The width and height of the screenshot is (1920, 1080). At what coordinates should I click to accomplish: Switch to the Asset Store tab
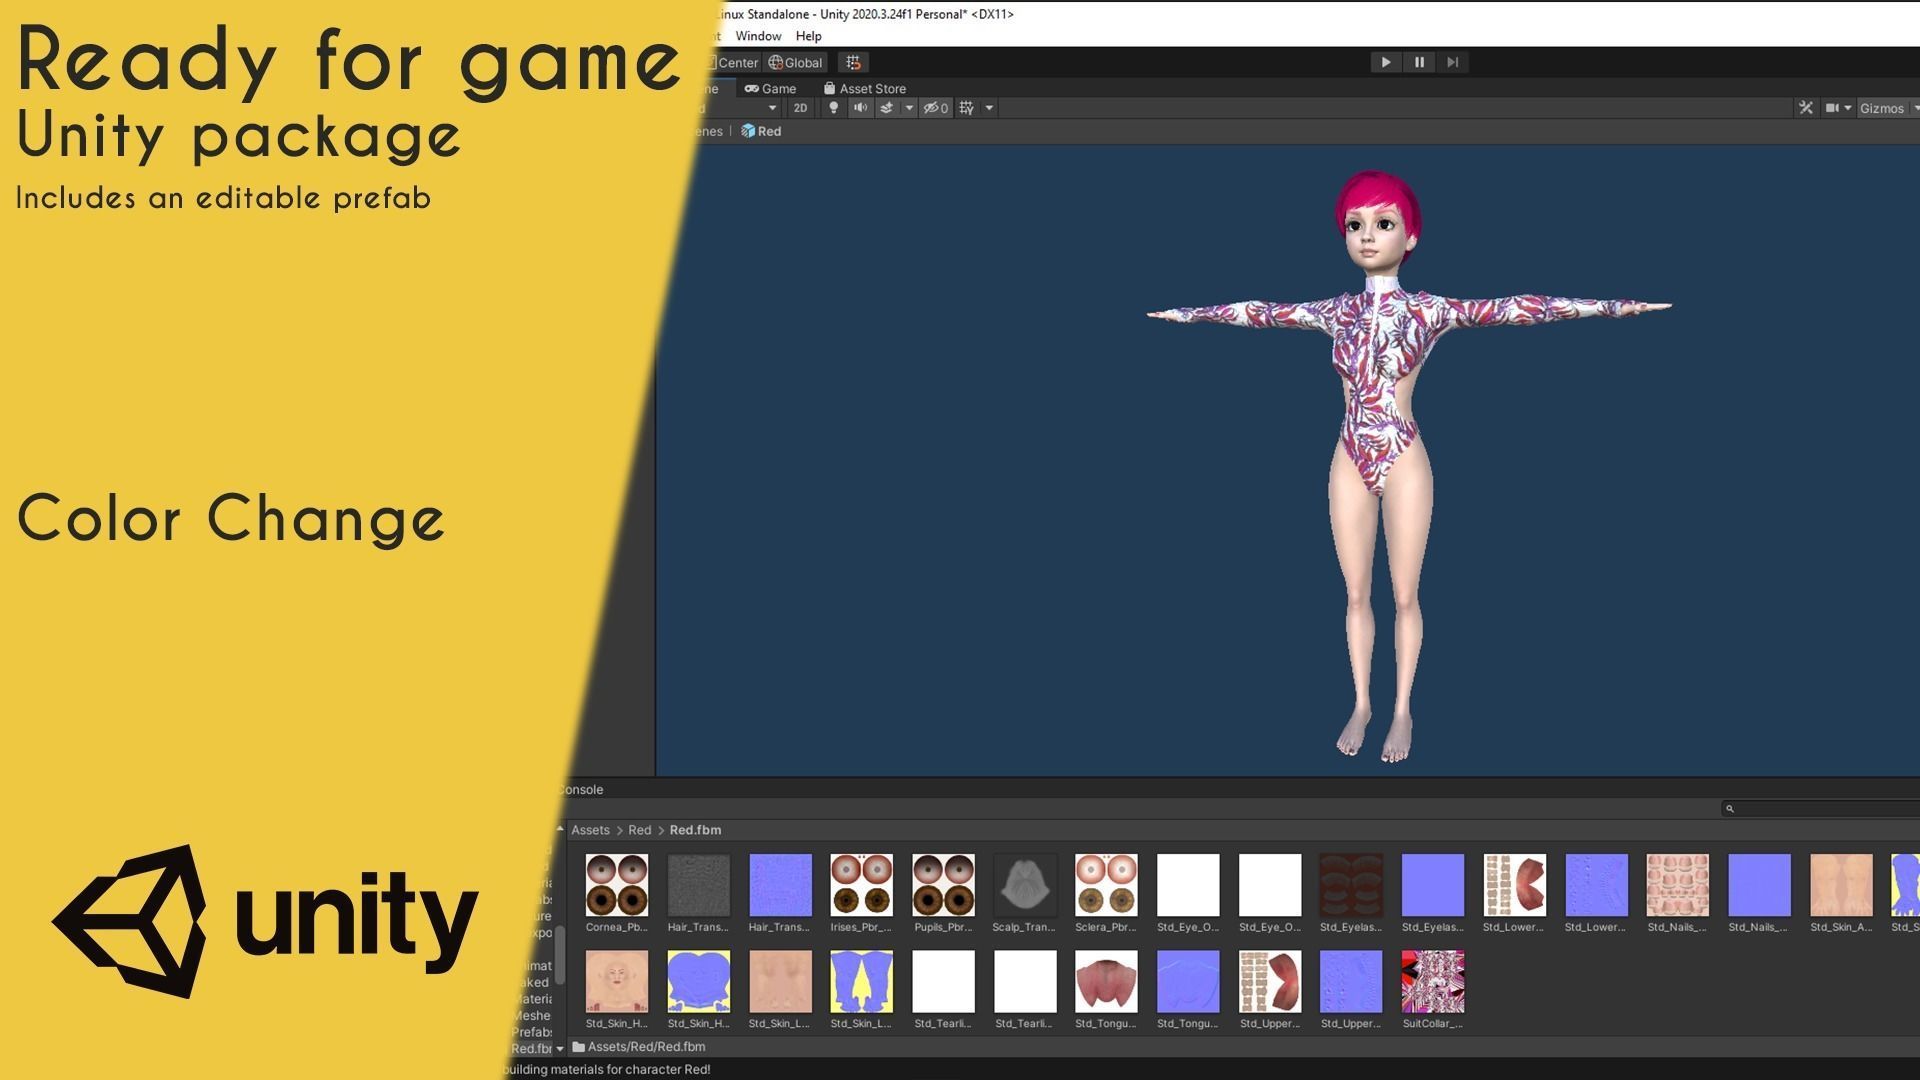click(x=865, y=88)
